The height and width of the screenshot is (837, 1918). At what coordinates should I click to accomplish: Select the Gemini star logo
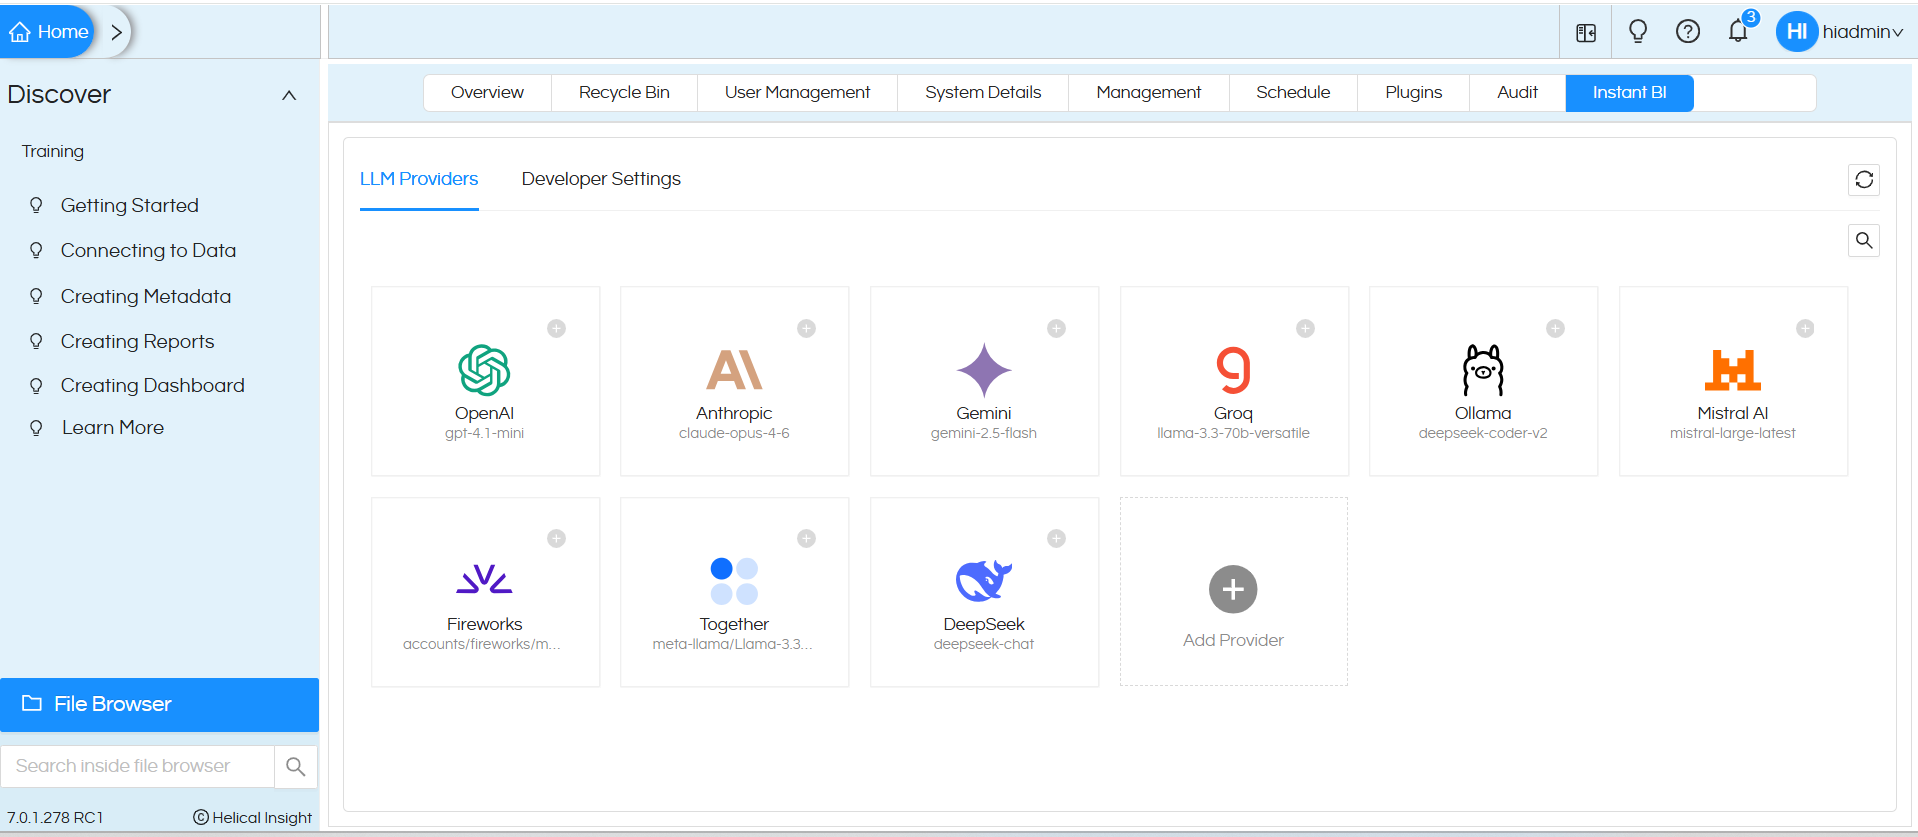tap(984, 370)
